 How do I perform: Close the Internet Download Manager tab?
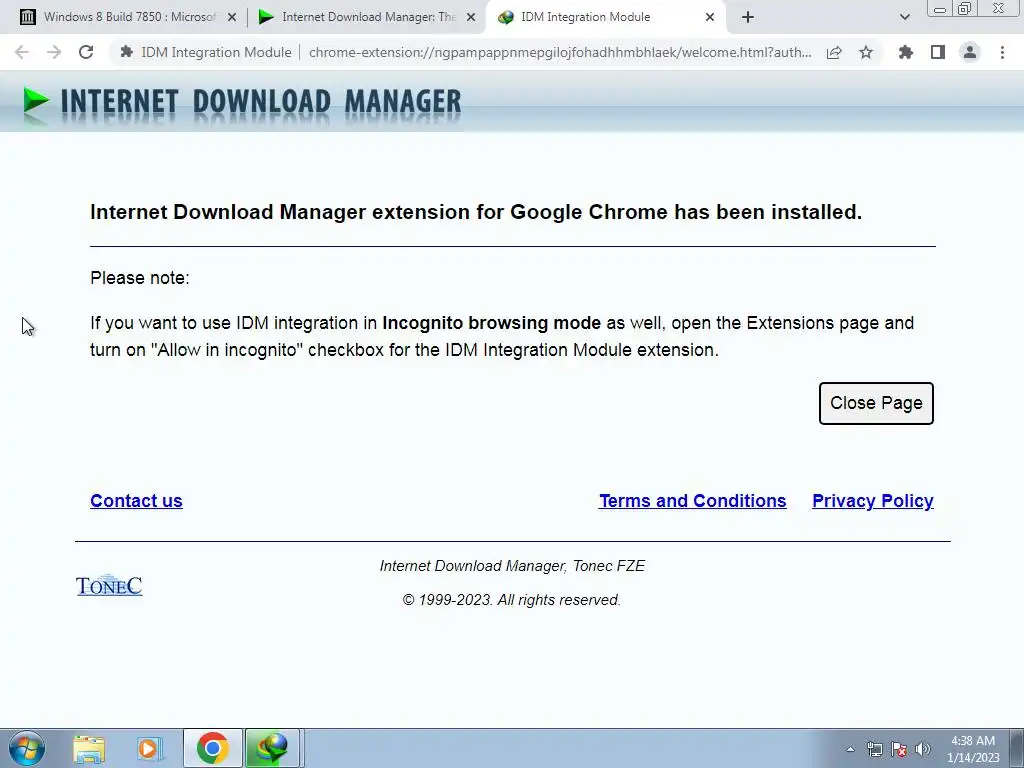[x=470, y=17]
